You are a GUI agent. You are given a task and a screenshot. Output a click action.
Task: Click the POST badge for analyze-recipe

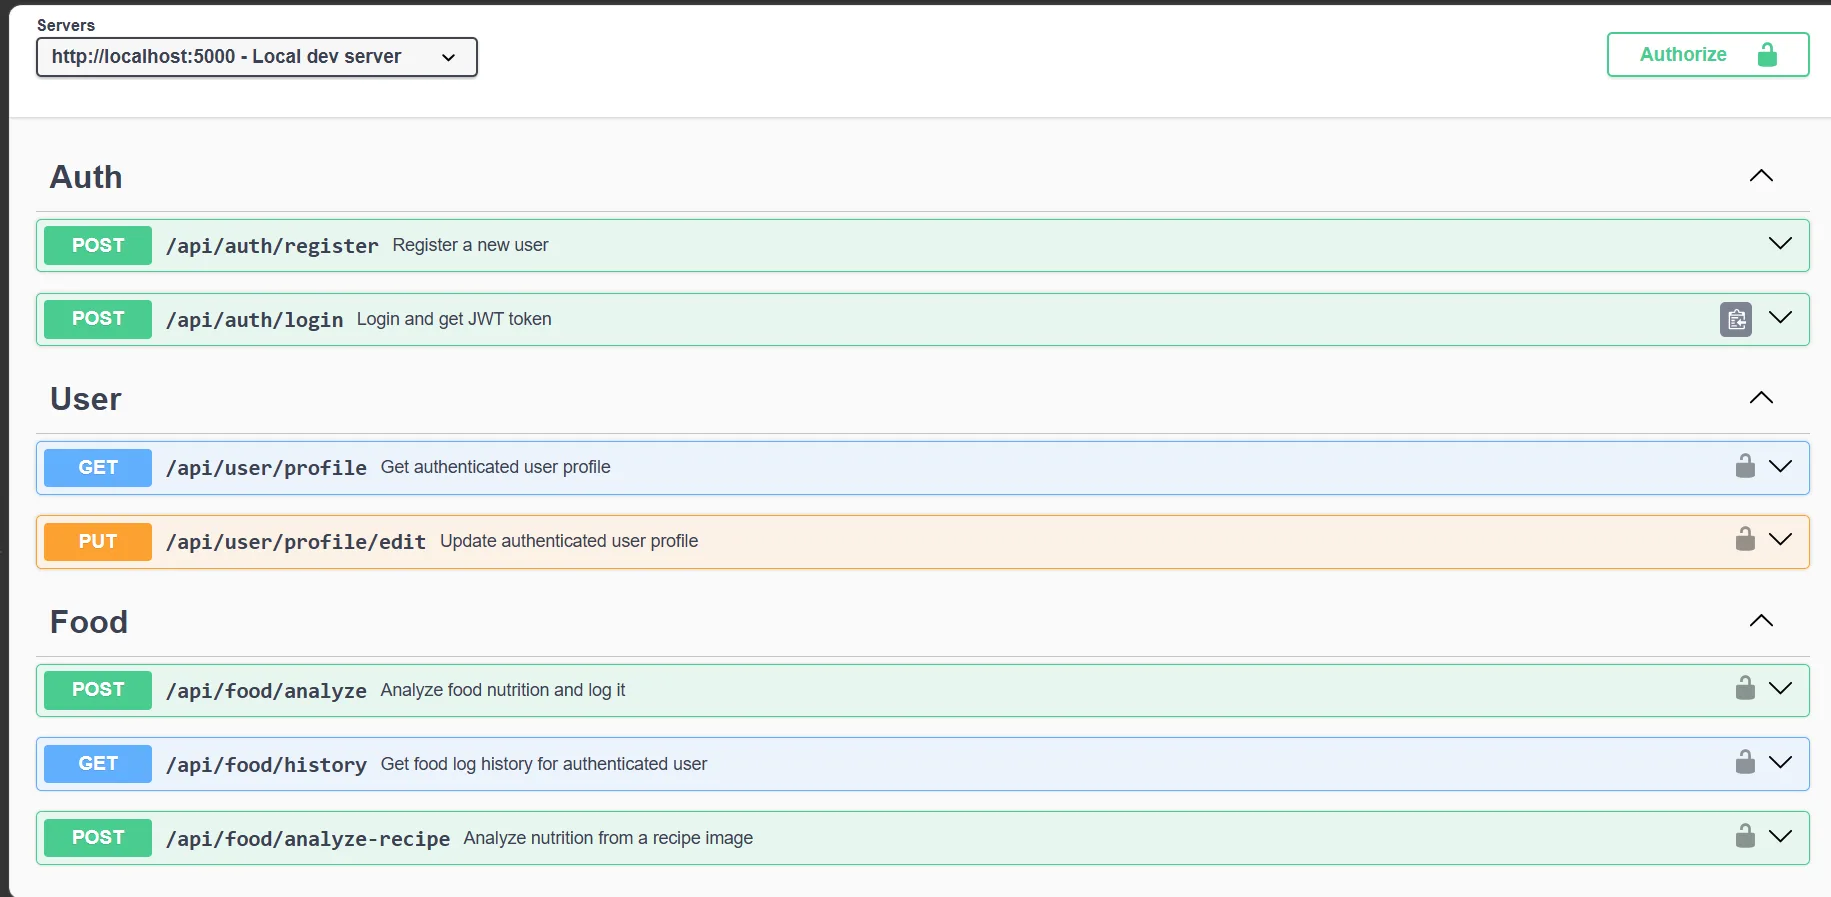click(98, 838)
